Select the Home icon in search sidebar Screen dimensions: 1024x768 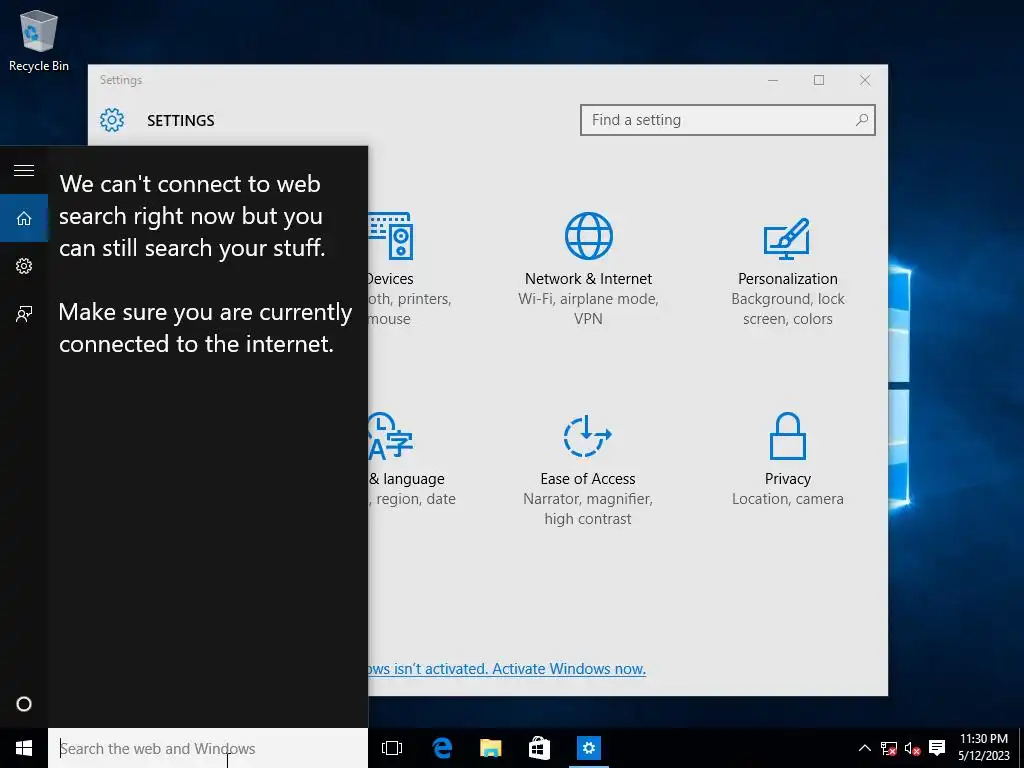point(24,218)
